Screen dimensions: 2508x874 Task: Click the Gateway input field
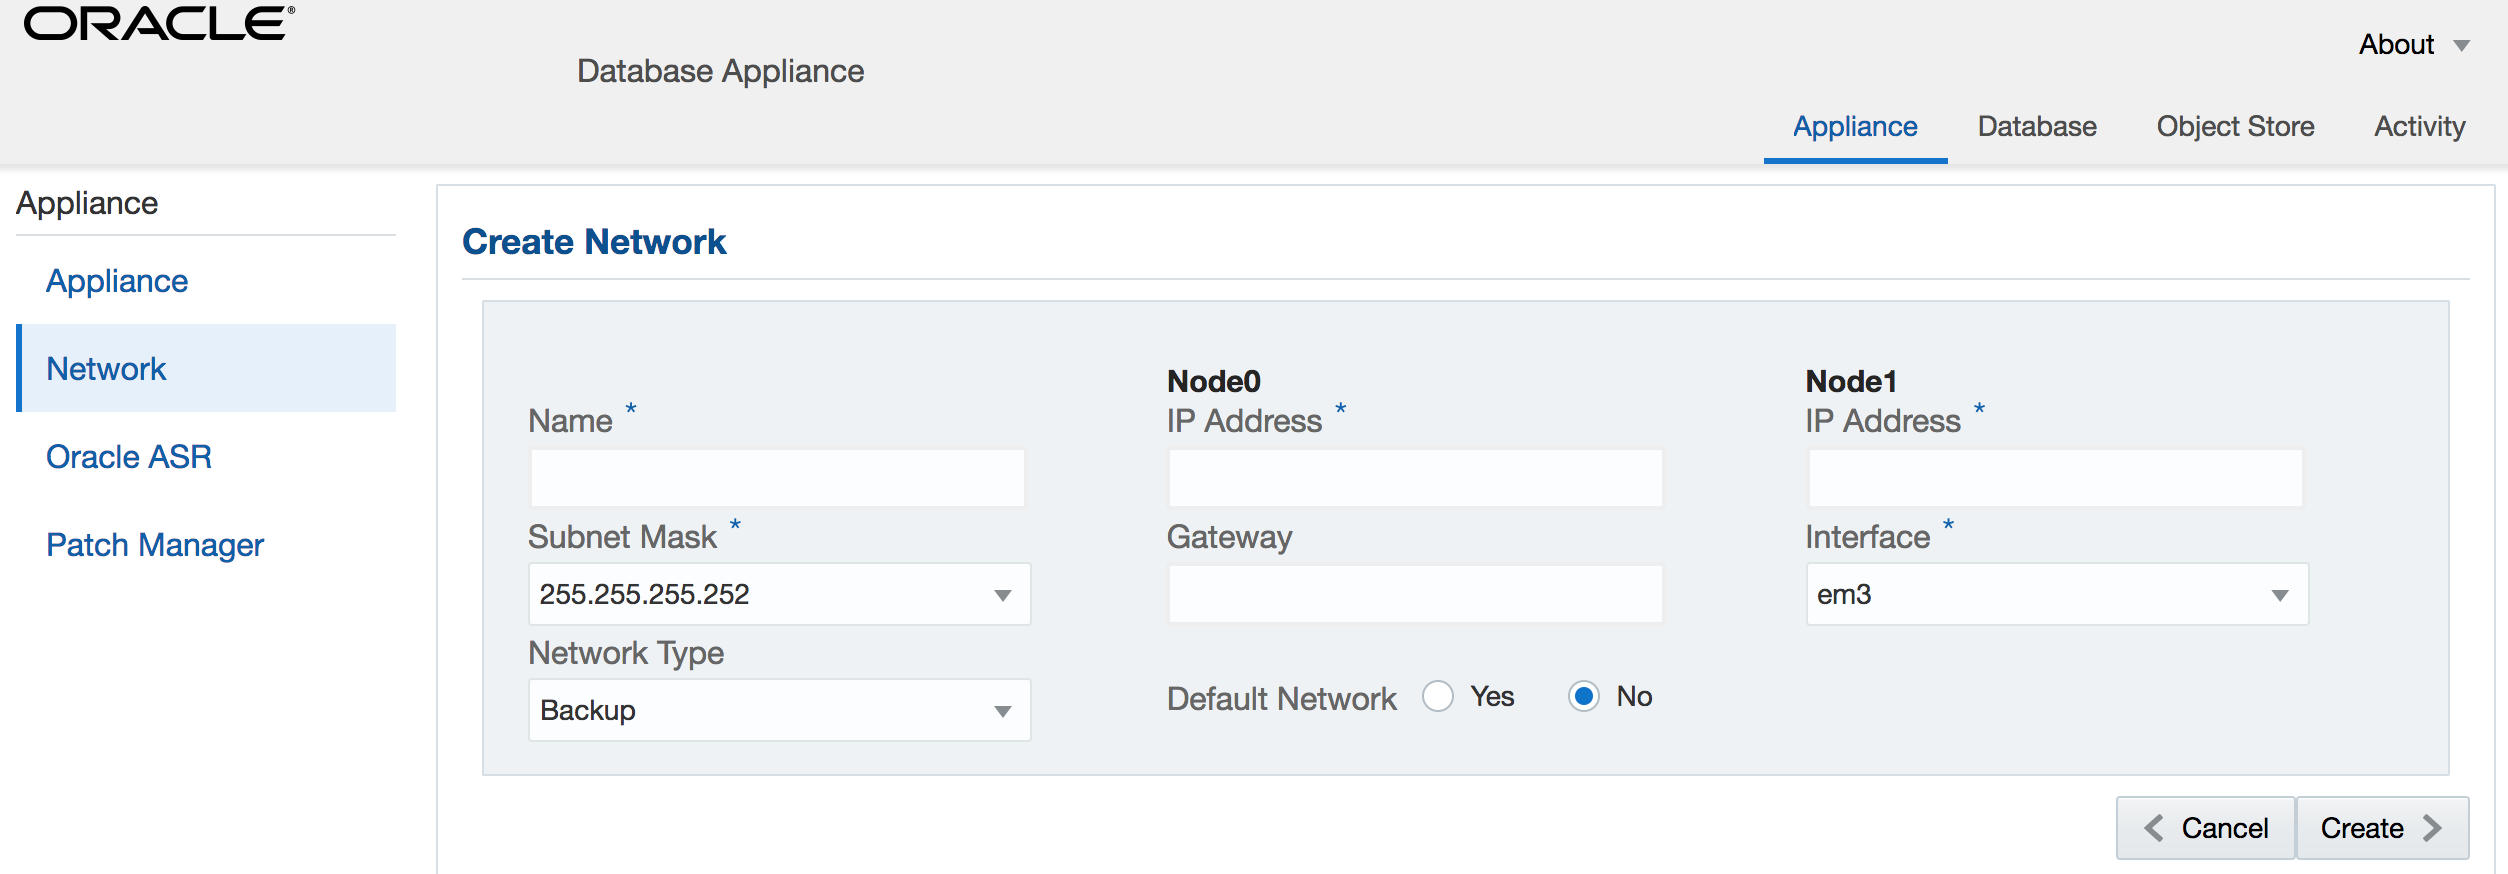1415,594
